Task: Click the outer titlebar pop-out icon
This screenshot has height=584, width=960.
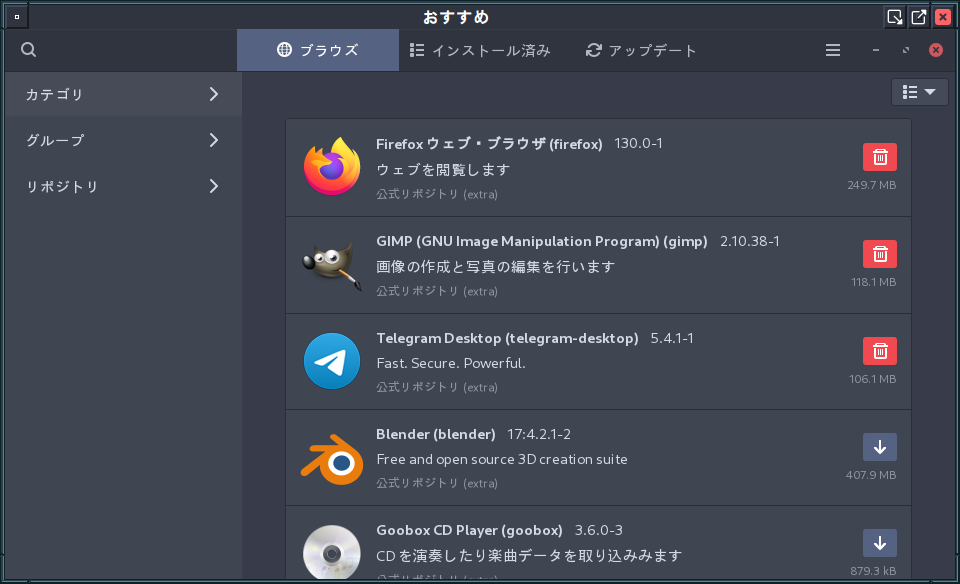Action: tap(918, 17)
